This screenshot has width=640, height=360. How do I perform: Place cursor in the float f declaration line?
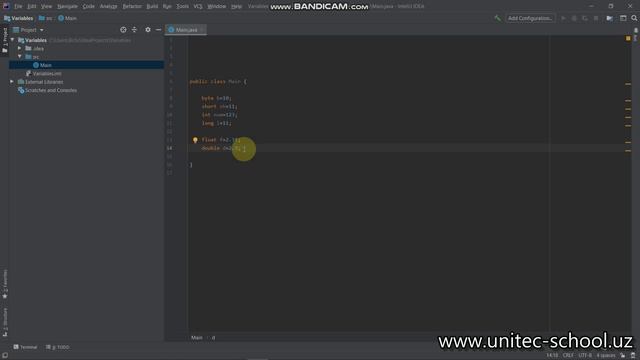(x=221, y=140)
